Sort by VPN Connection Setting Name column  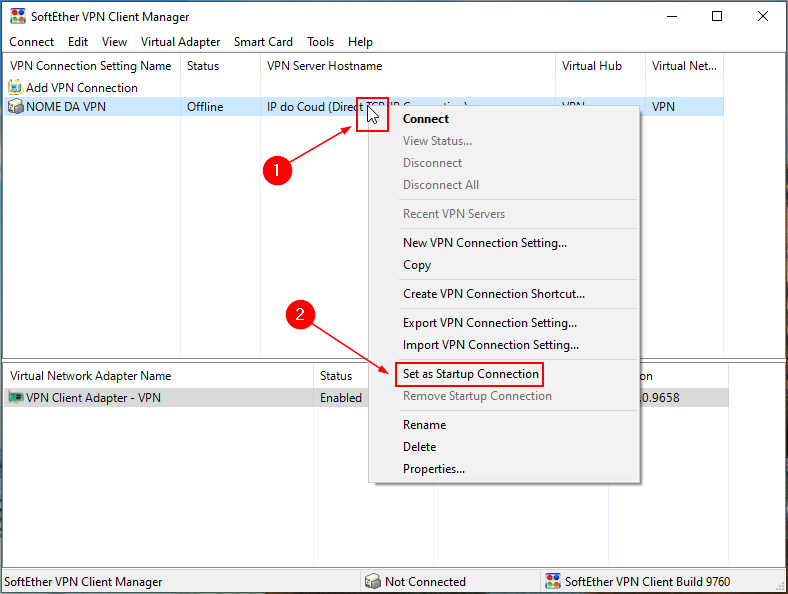(x=92, y=66)
